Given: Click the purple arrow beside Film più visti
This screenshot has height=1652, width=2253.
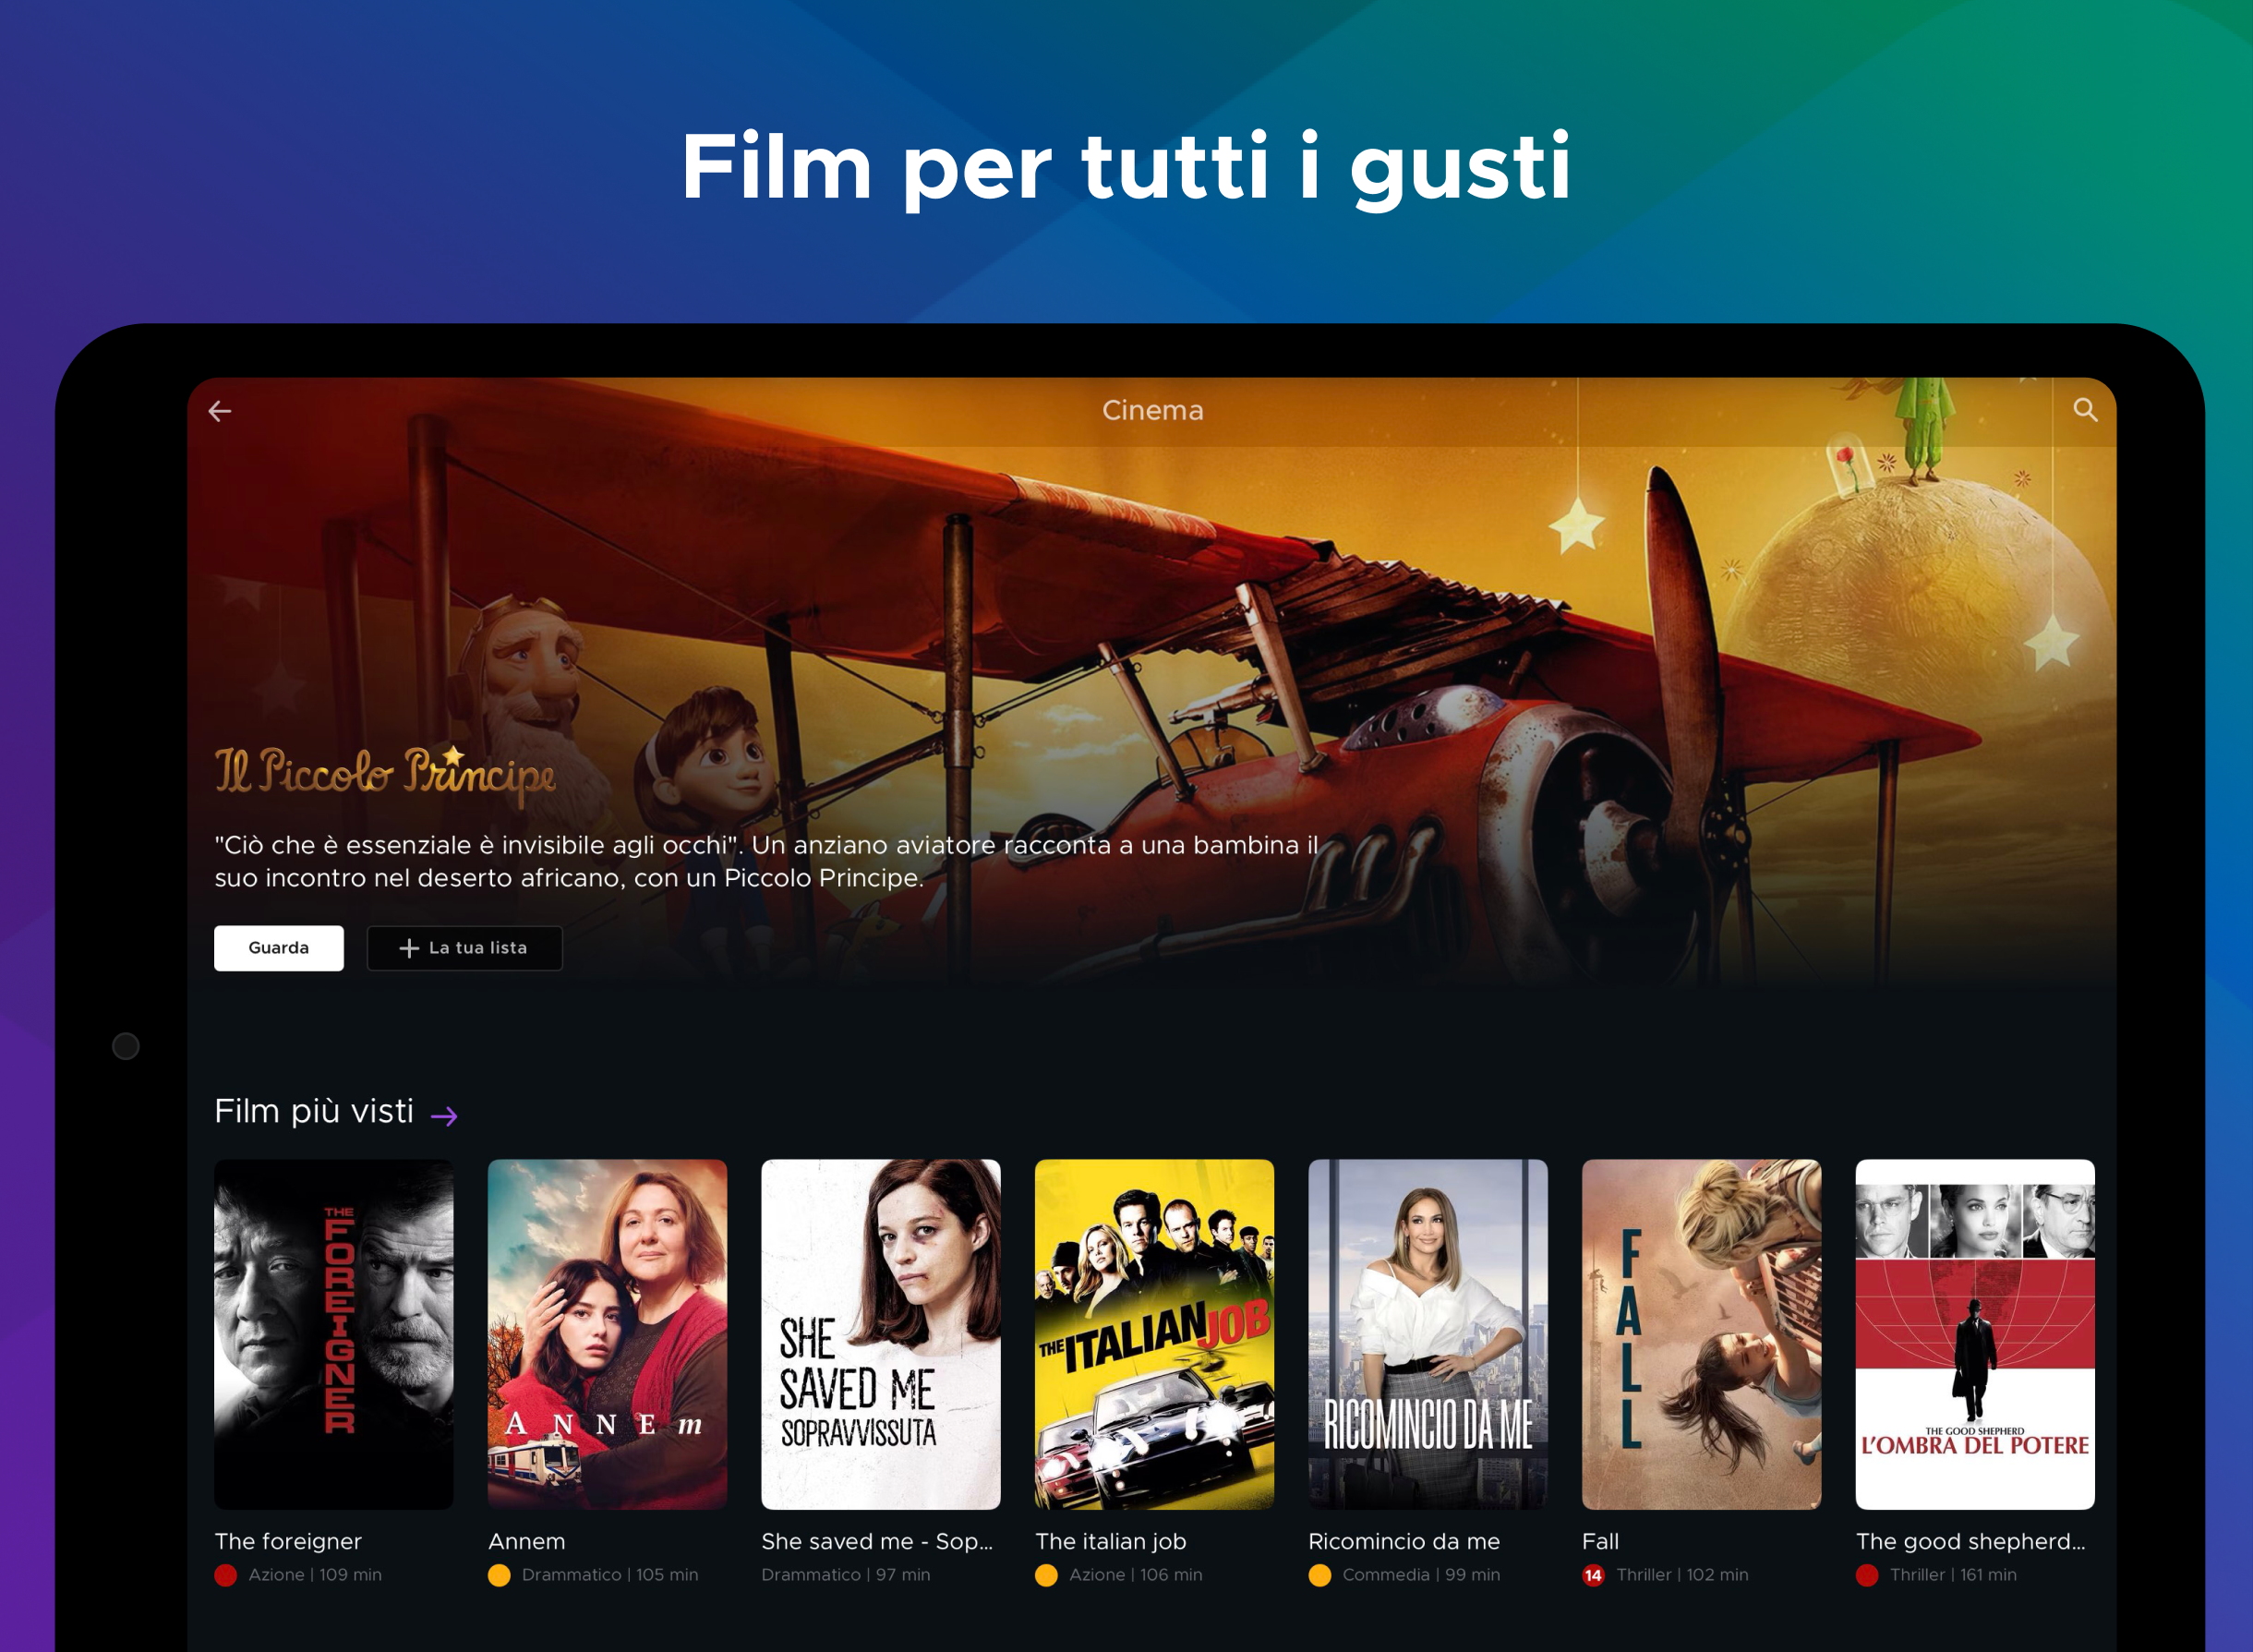Looking at the screenshot, I should [444, 1116].
